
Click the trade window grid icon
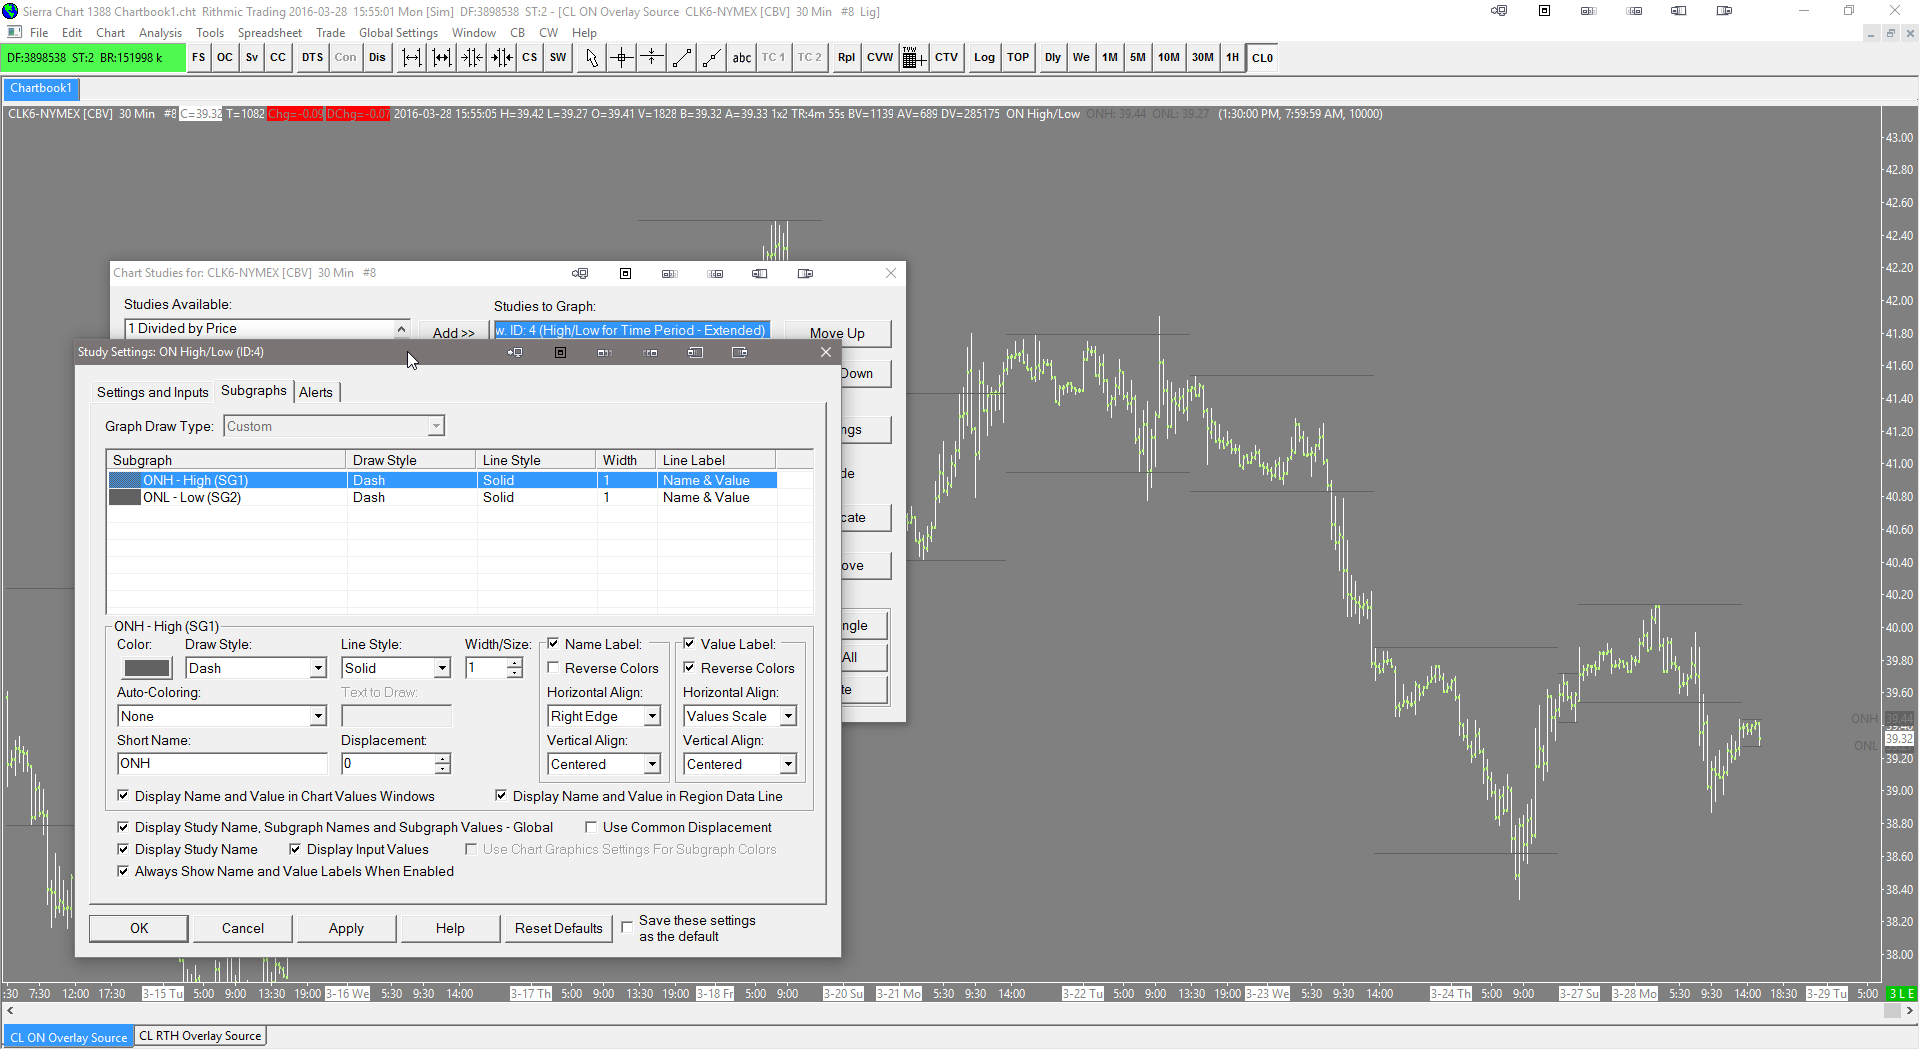point(913,58)
